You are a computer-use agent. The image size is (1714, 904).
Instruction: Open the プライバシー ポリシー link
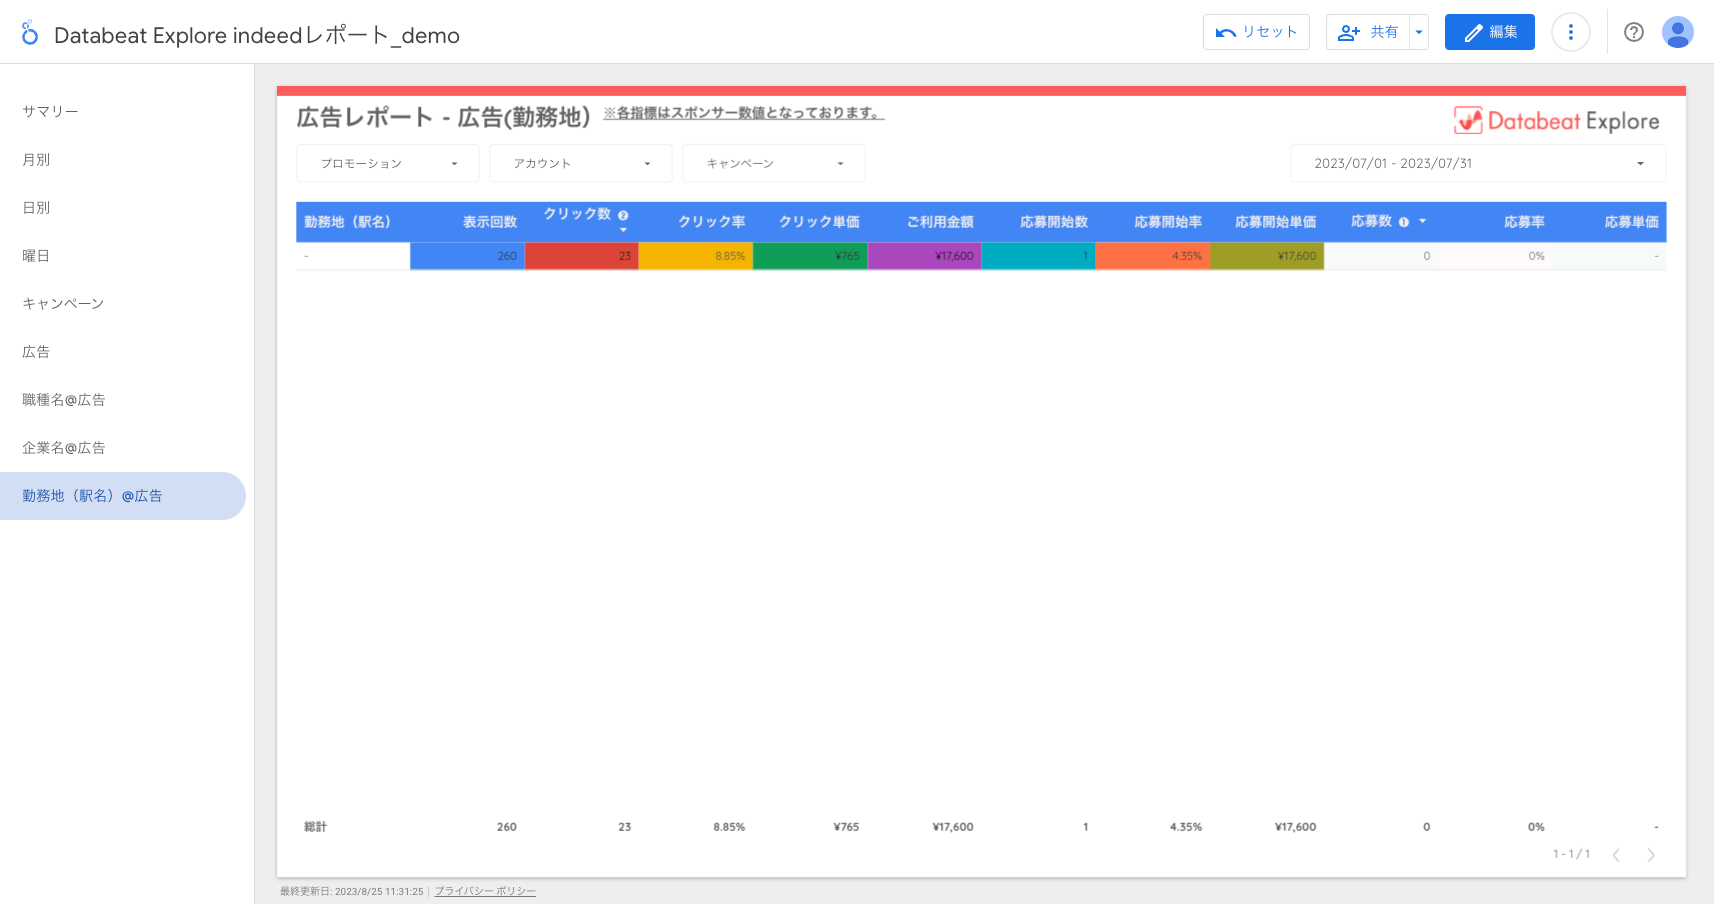tap(485, 891)
